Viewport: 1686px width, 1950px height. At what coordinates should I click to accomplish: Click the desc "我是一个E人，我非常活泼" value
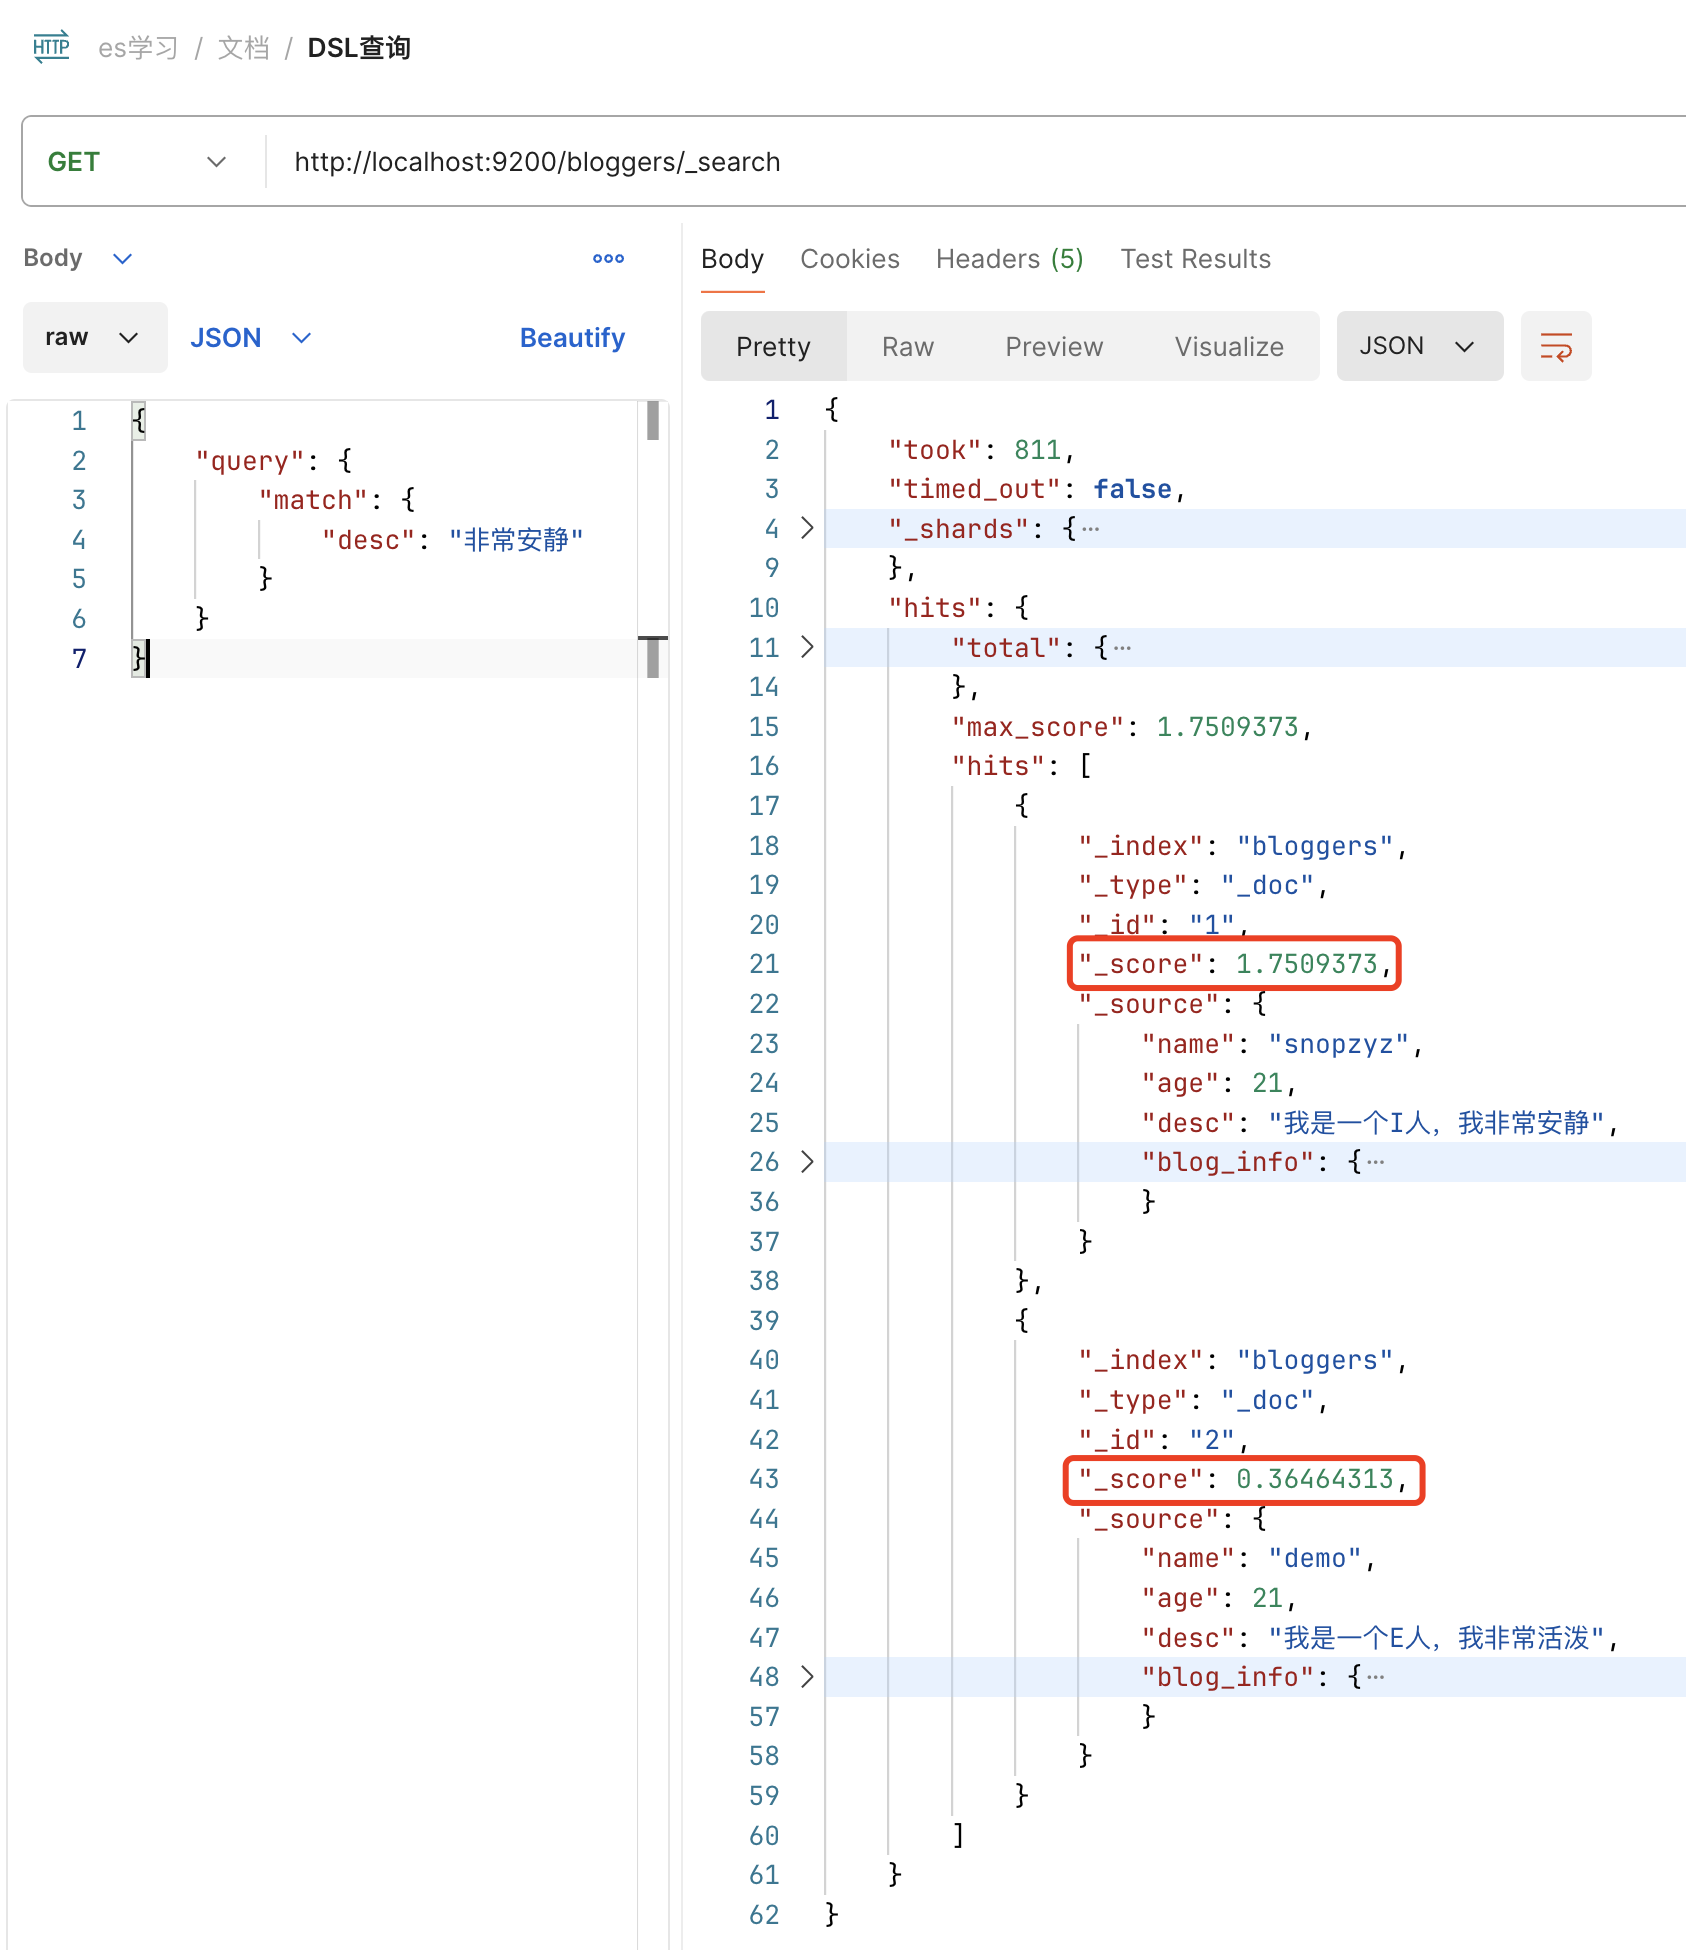pyautogui.click(x=1436, y=1638)
